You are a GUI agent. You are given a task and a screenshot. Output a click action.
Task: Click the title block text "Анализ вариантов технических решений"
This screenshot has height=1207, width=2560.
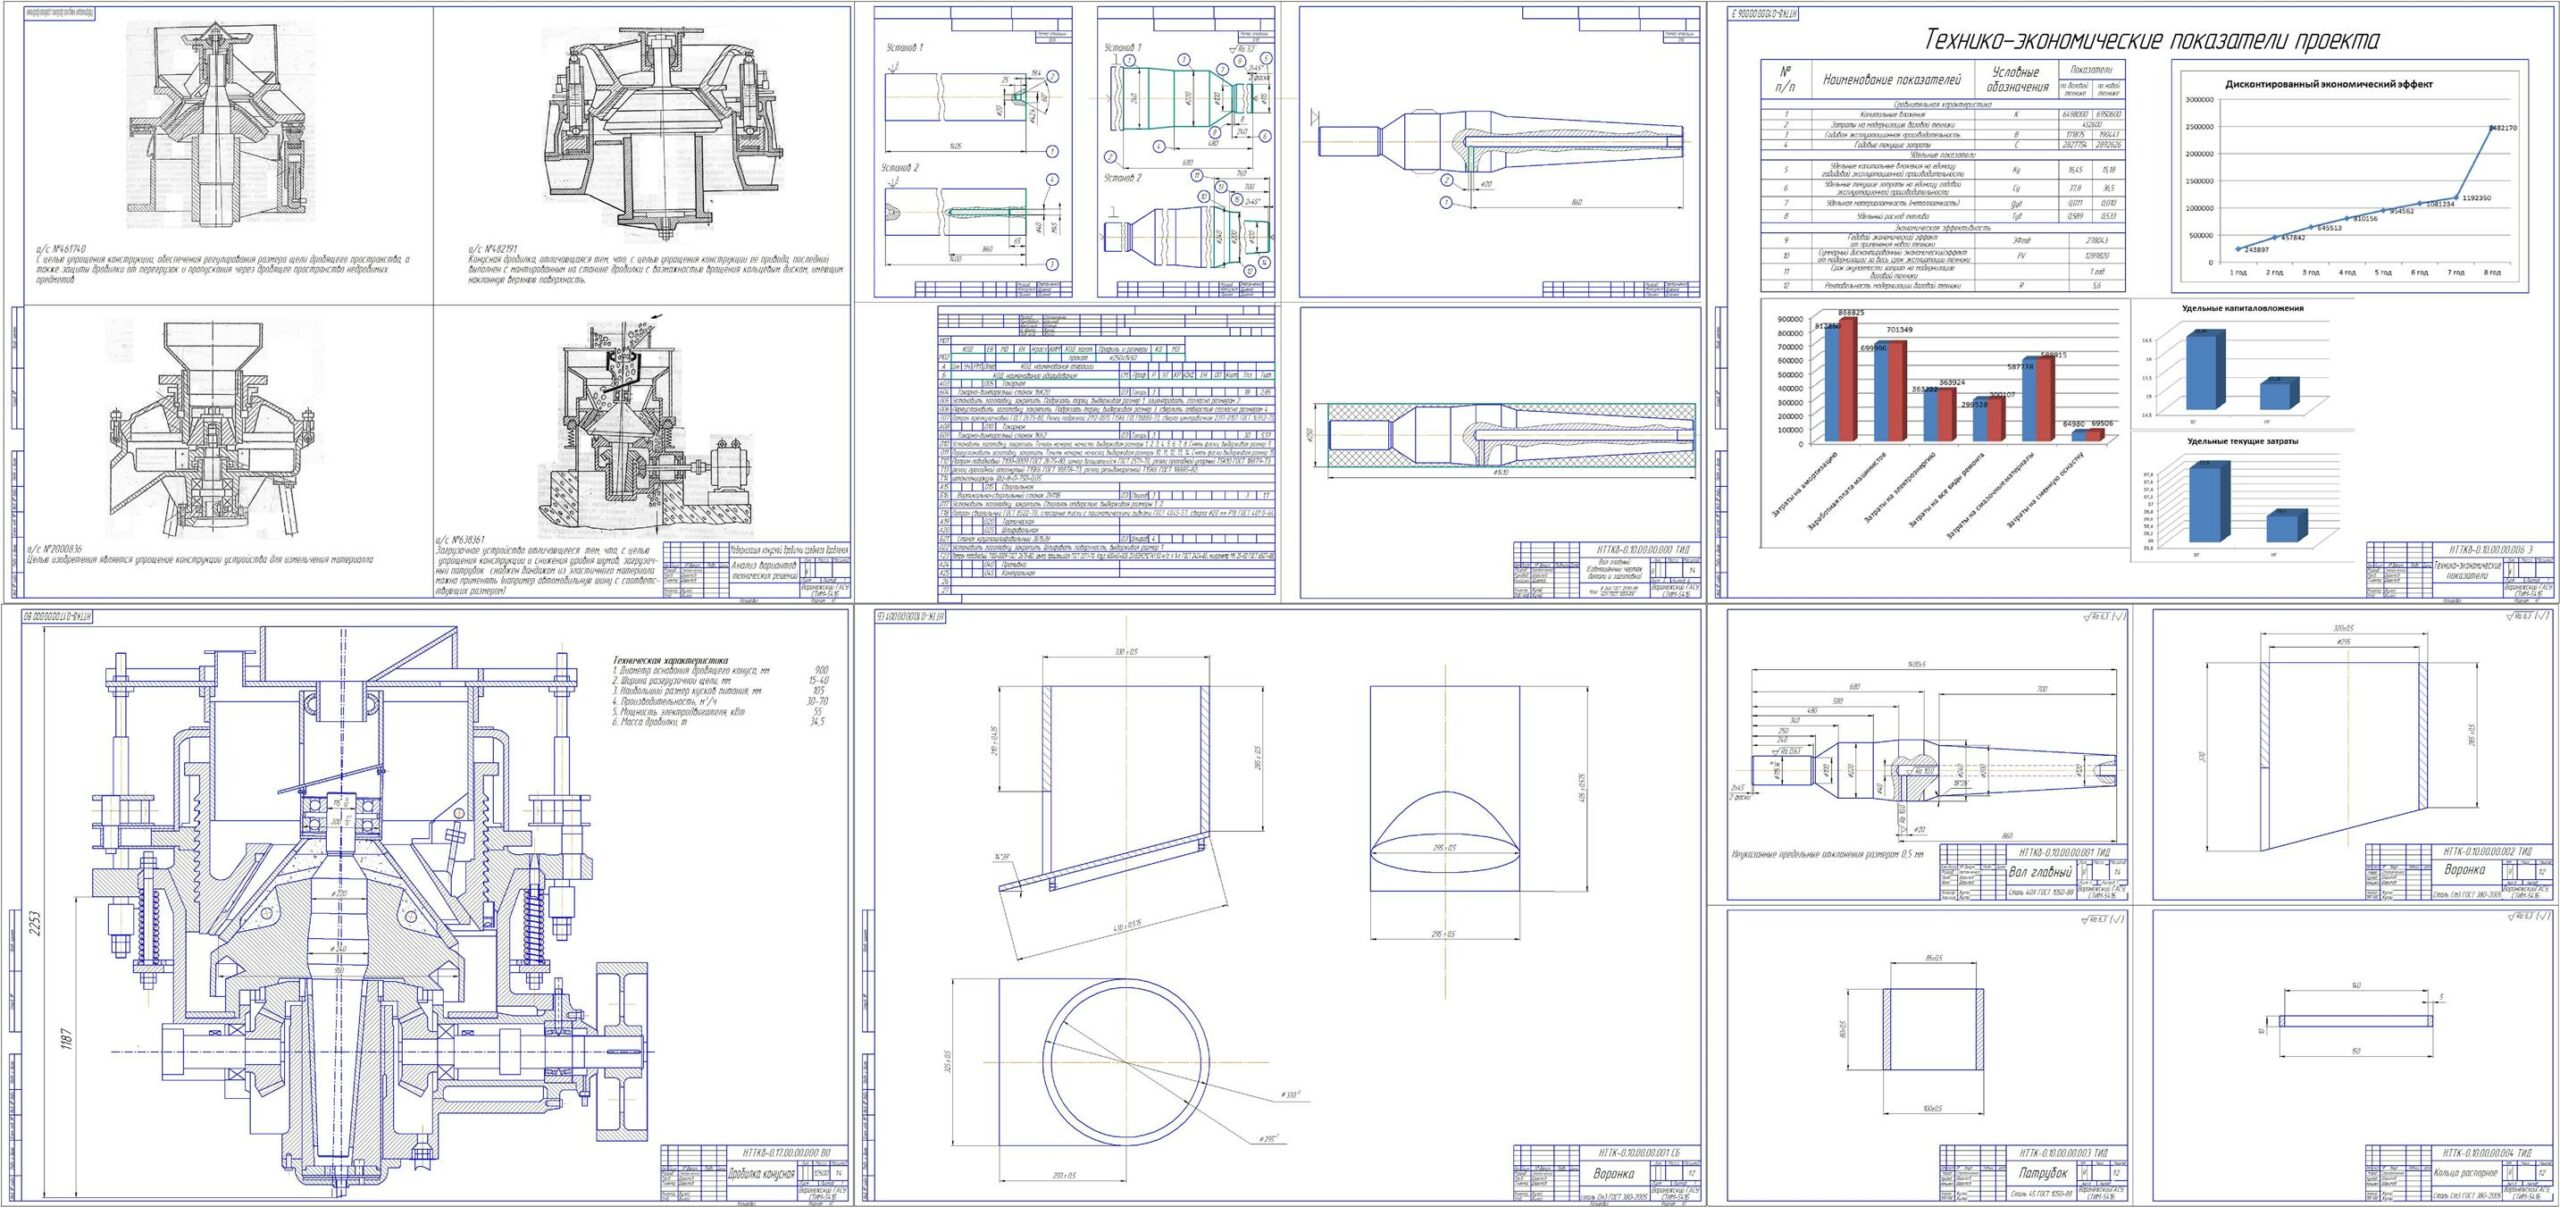pyautogui.click(x=764, y=570)
